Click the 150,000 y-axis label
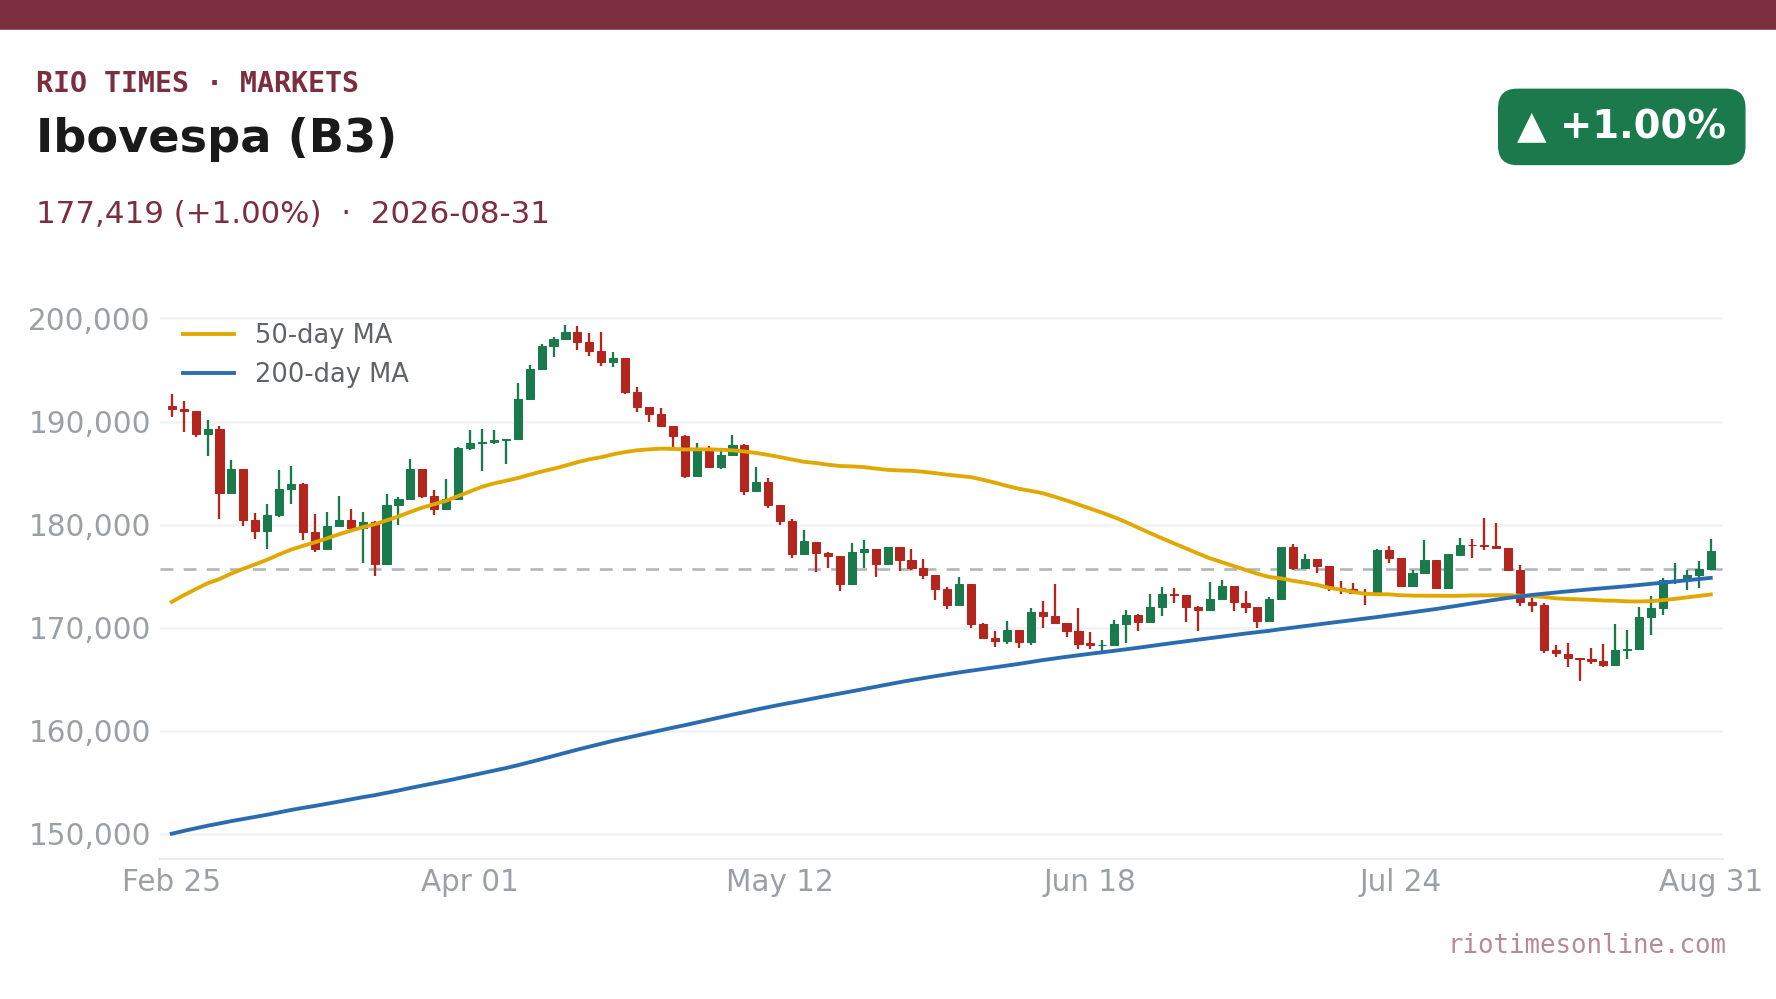The width and height of the screenshot is (1776, 999). (x=89, y=835)
